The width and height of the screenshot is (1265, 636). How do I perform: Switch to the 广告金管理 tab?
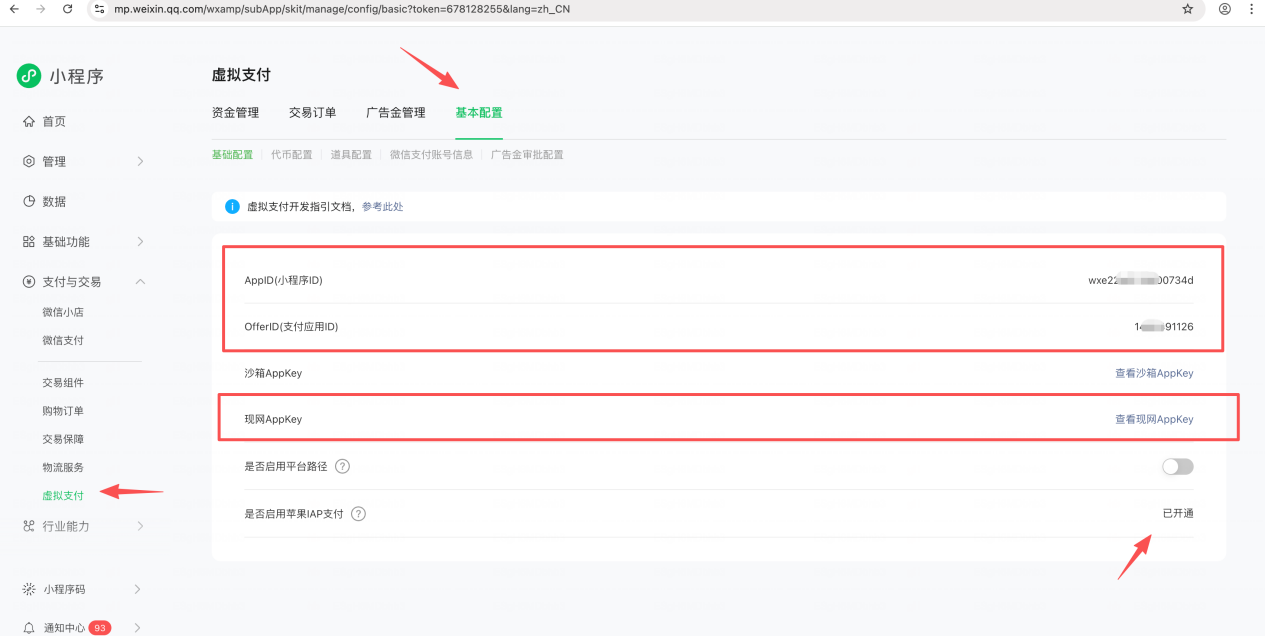[x=396, y=113]
